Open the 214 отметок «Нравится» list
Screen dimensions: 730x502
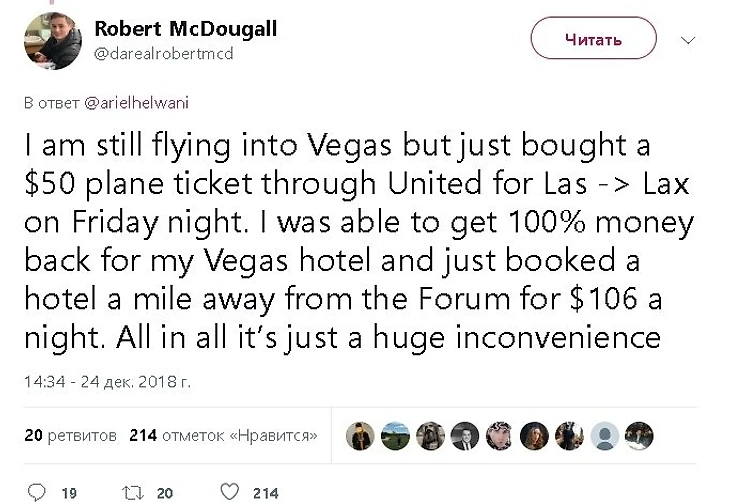223,435
